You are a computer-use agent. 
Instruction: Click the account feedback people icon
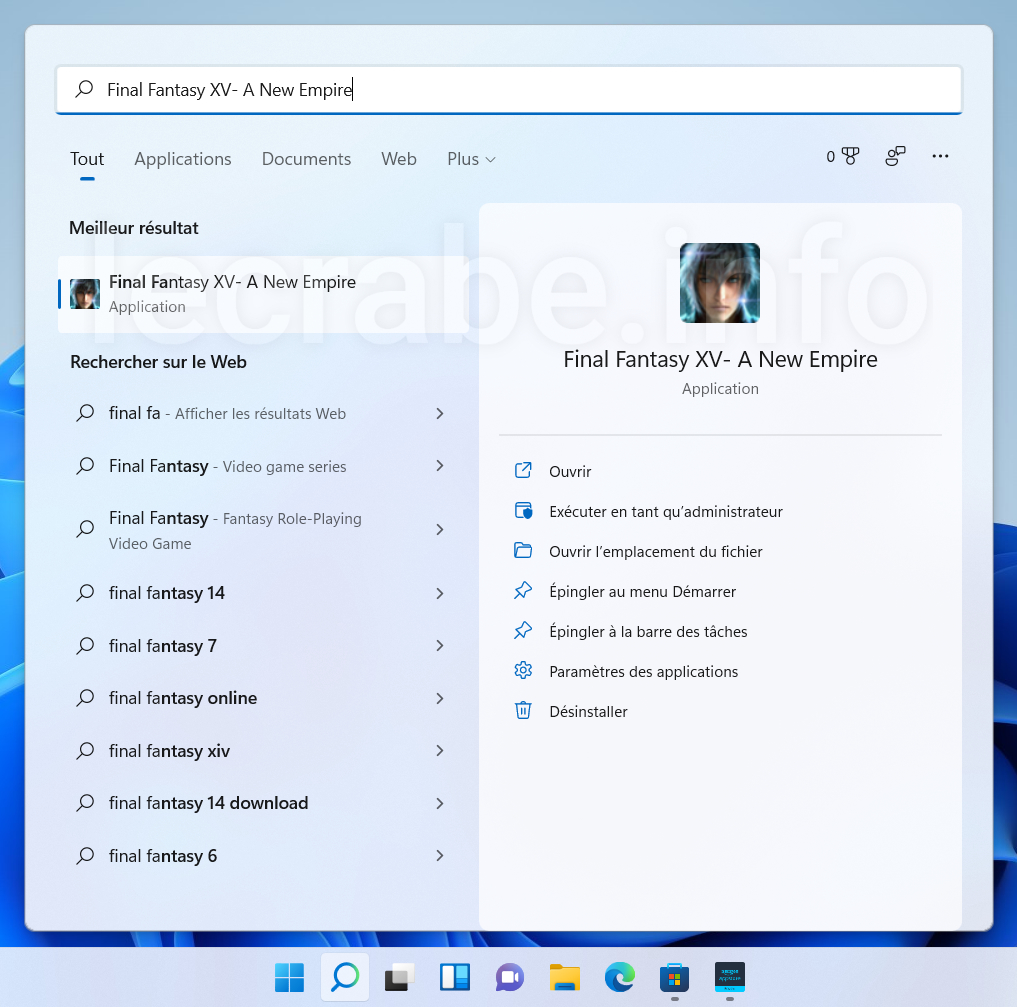pyautogui.click(x=895, y=156)
